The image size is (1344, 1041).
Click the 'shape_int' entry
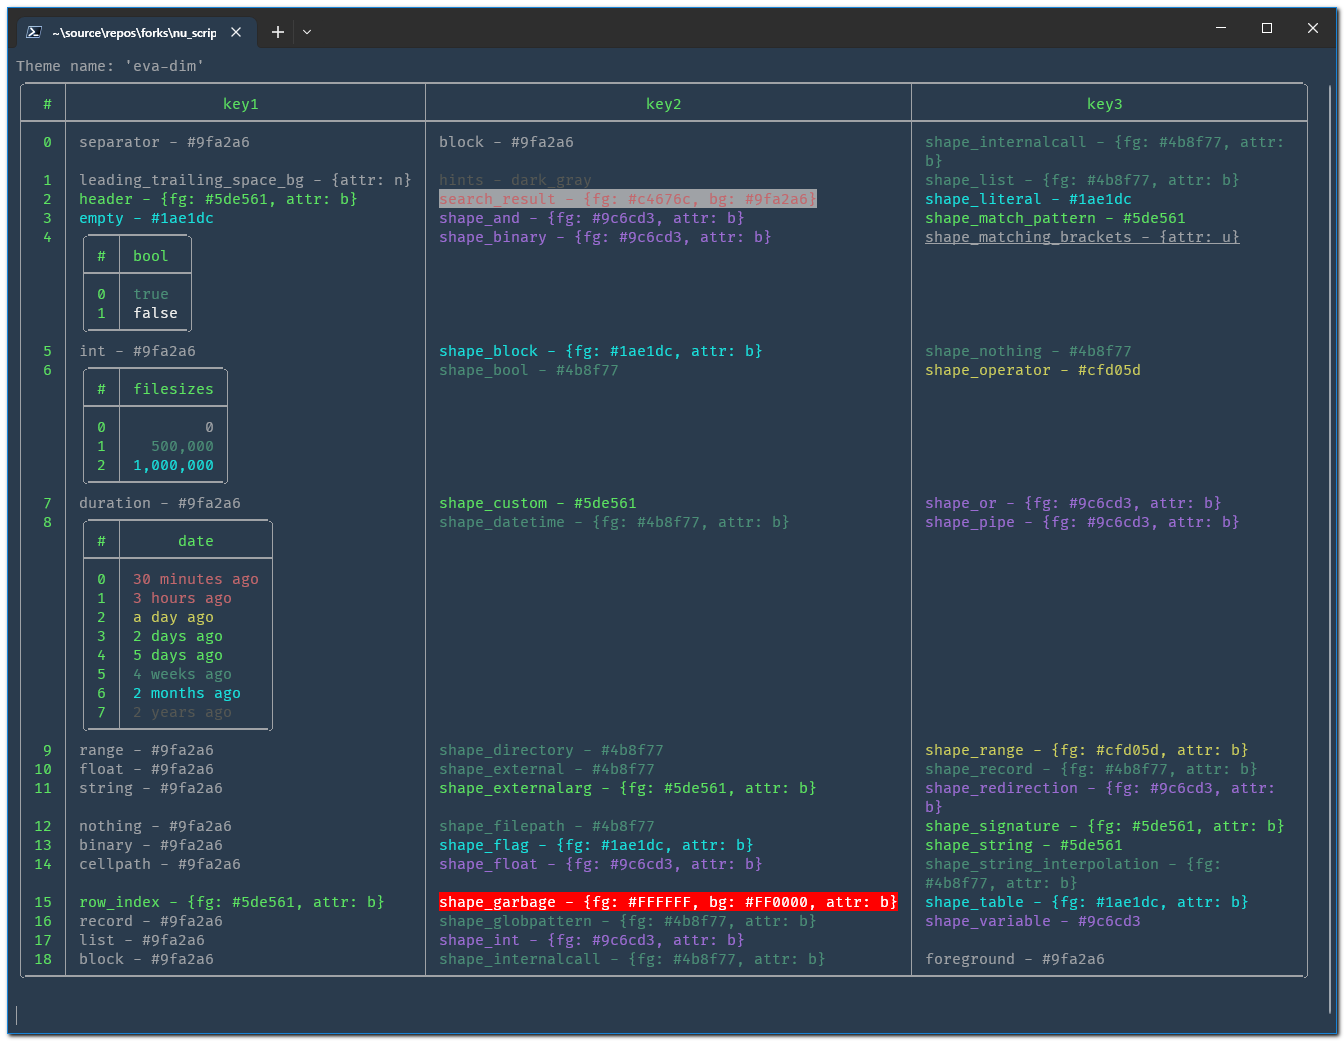[592, 940]
